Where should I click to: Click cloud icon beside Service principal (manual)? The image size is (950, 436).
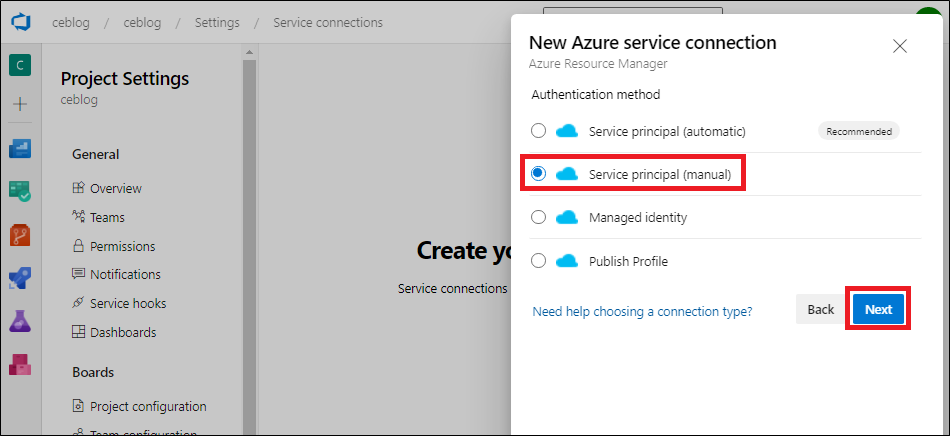pos(567,174)
